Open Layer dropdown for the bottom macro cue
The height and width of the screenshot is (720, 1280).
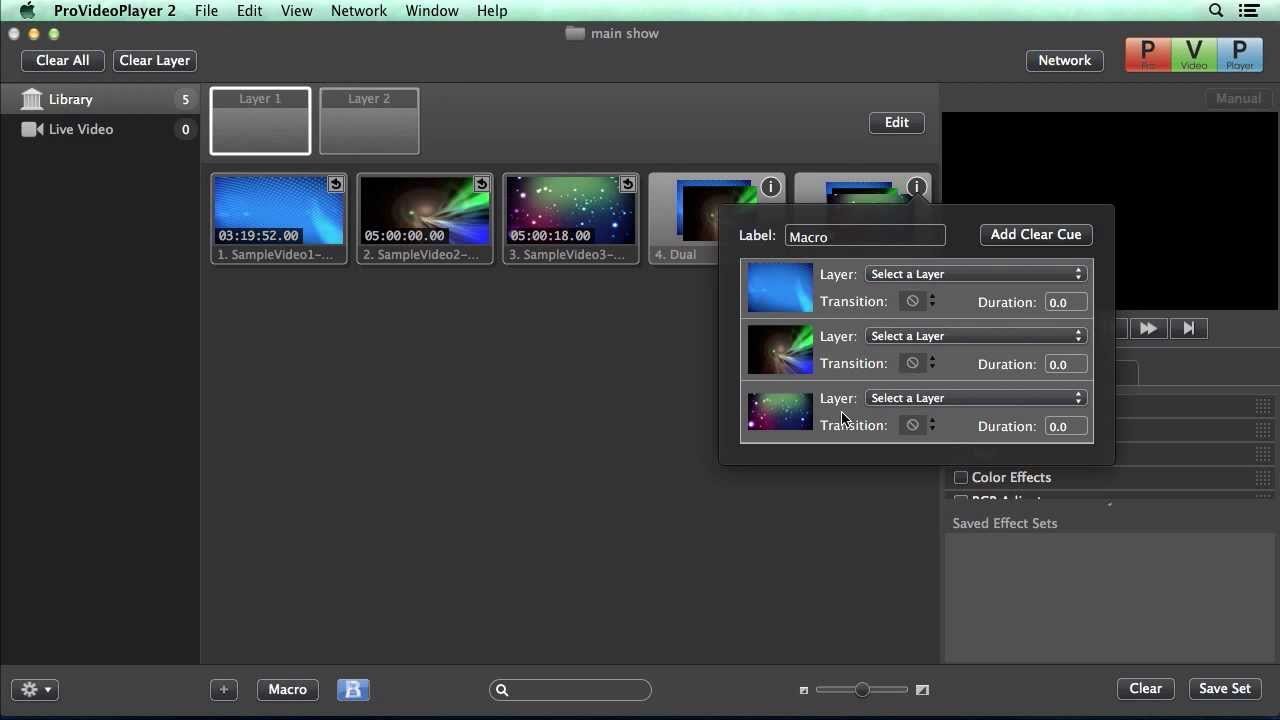pyautogui.click(x=976, y=398)
